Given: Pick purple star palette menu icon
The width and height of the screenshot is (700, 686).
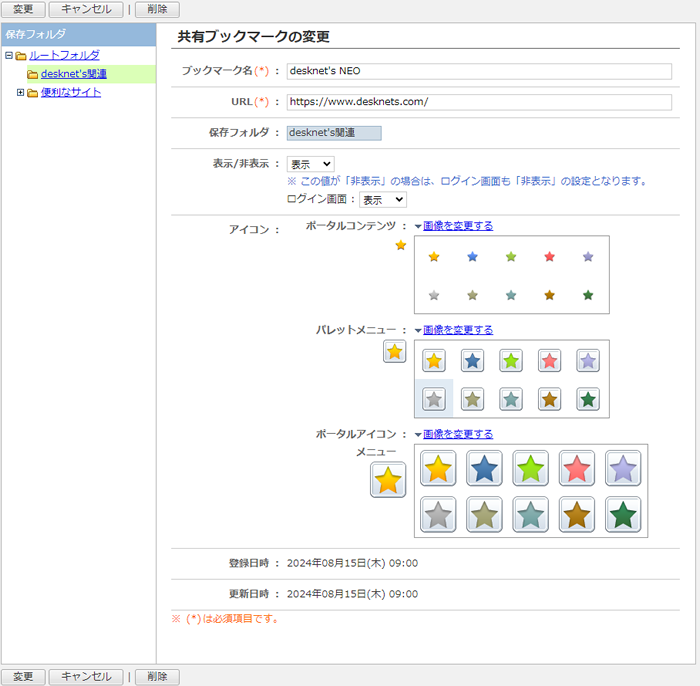Looking at the screenshot, I should click(x=588, y=361).
